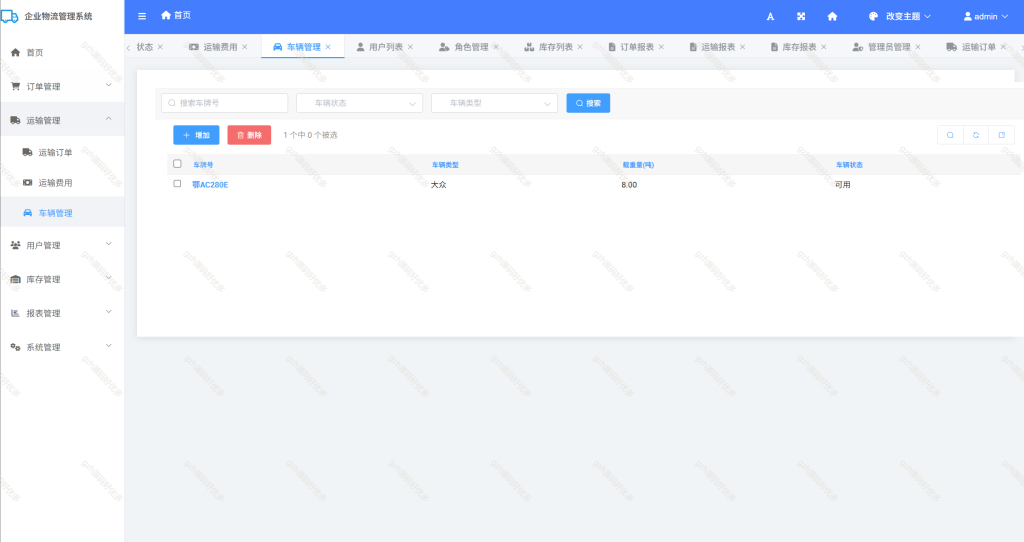Click the blue 搜索 button
Viewport: 1024px width, 542px height.
(588, 103)
